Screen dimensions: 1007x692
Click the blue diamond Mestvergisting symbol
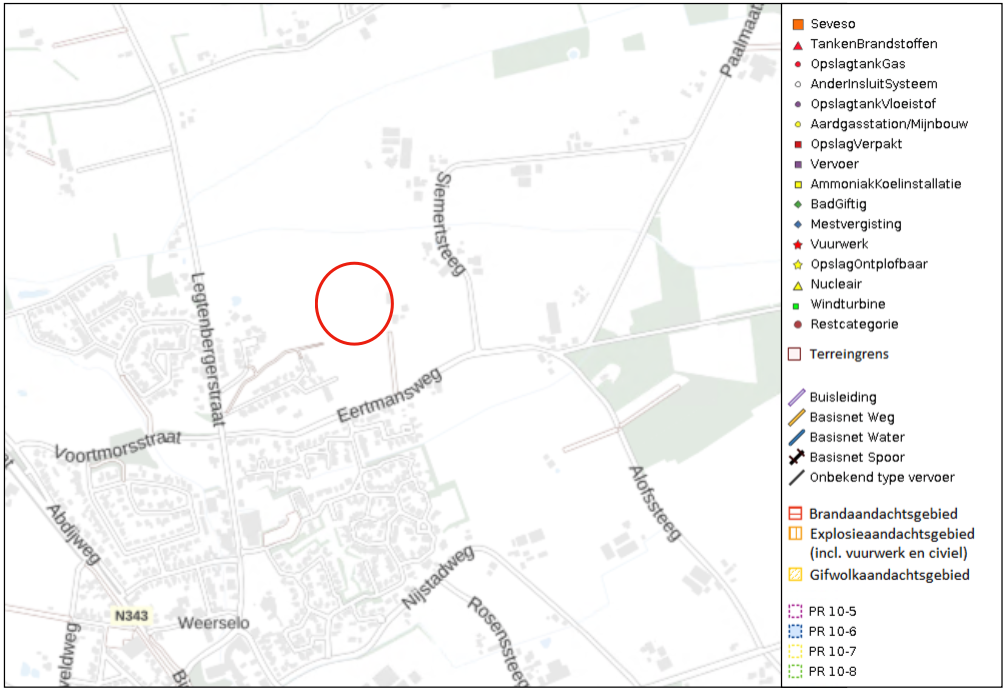coord(798,225)
